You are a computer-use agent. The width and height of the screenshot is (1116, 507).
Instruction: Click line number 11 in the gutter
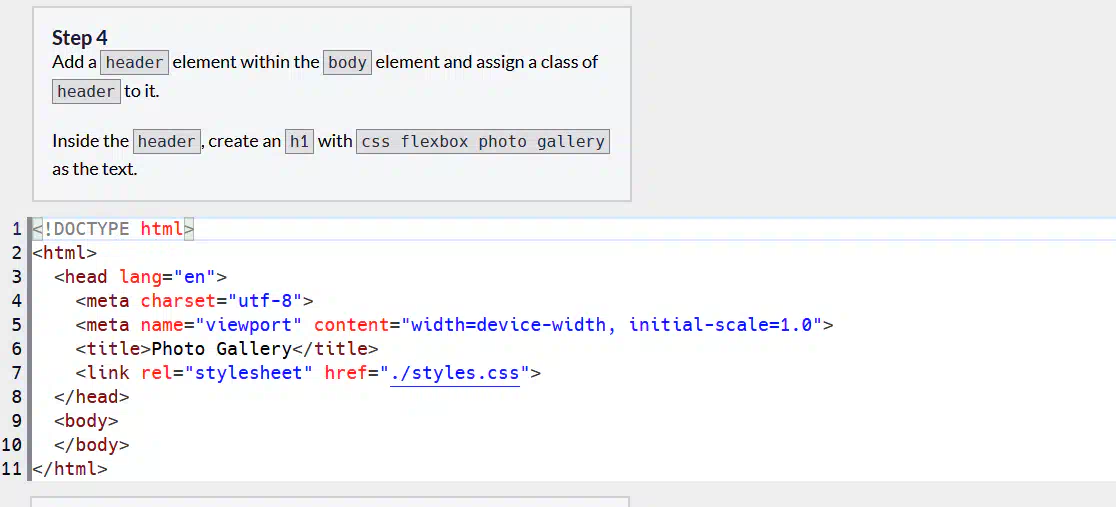12,468
